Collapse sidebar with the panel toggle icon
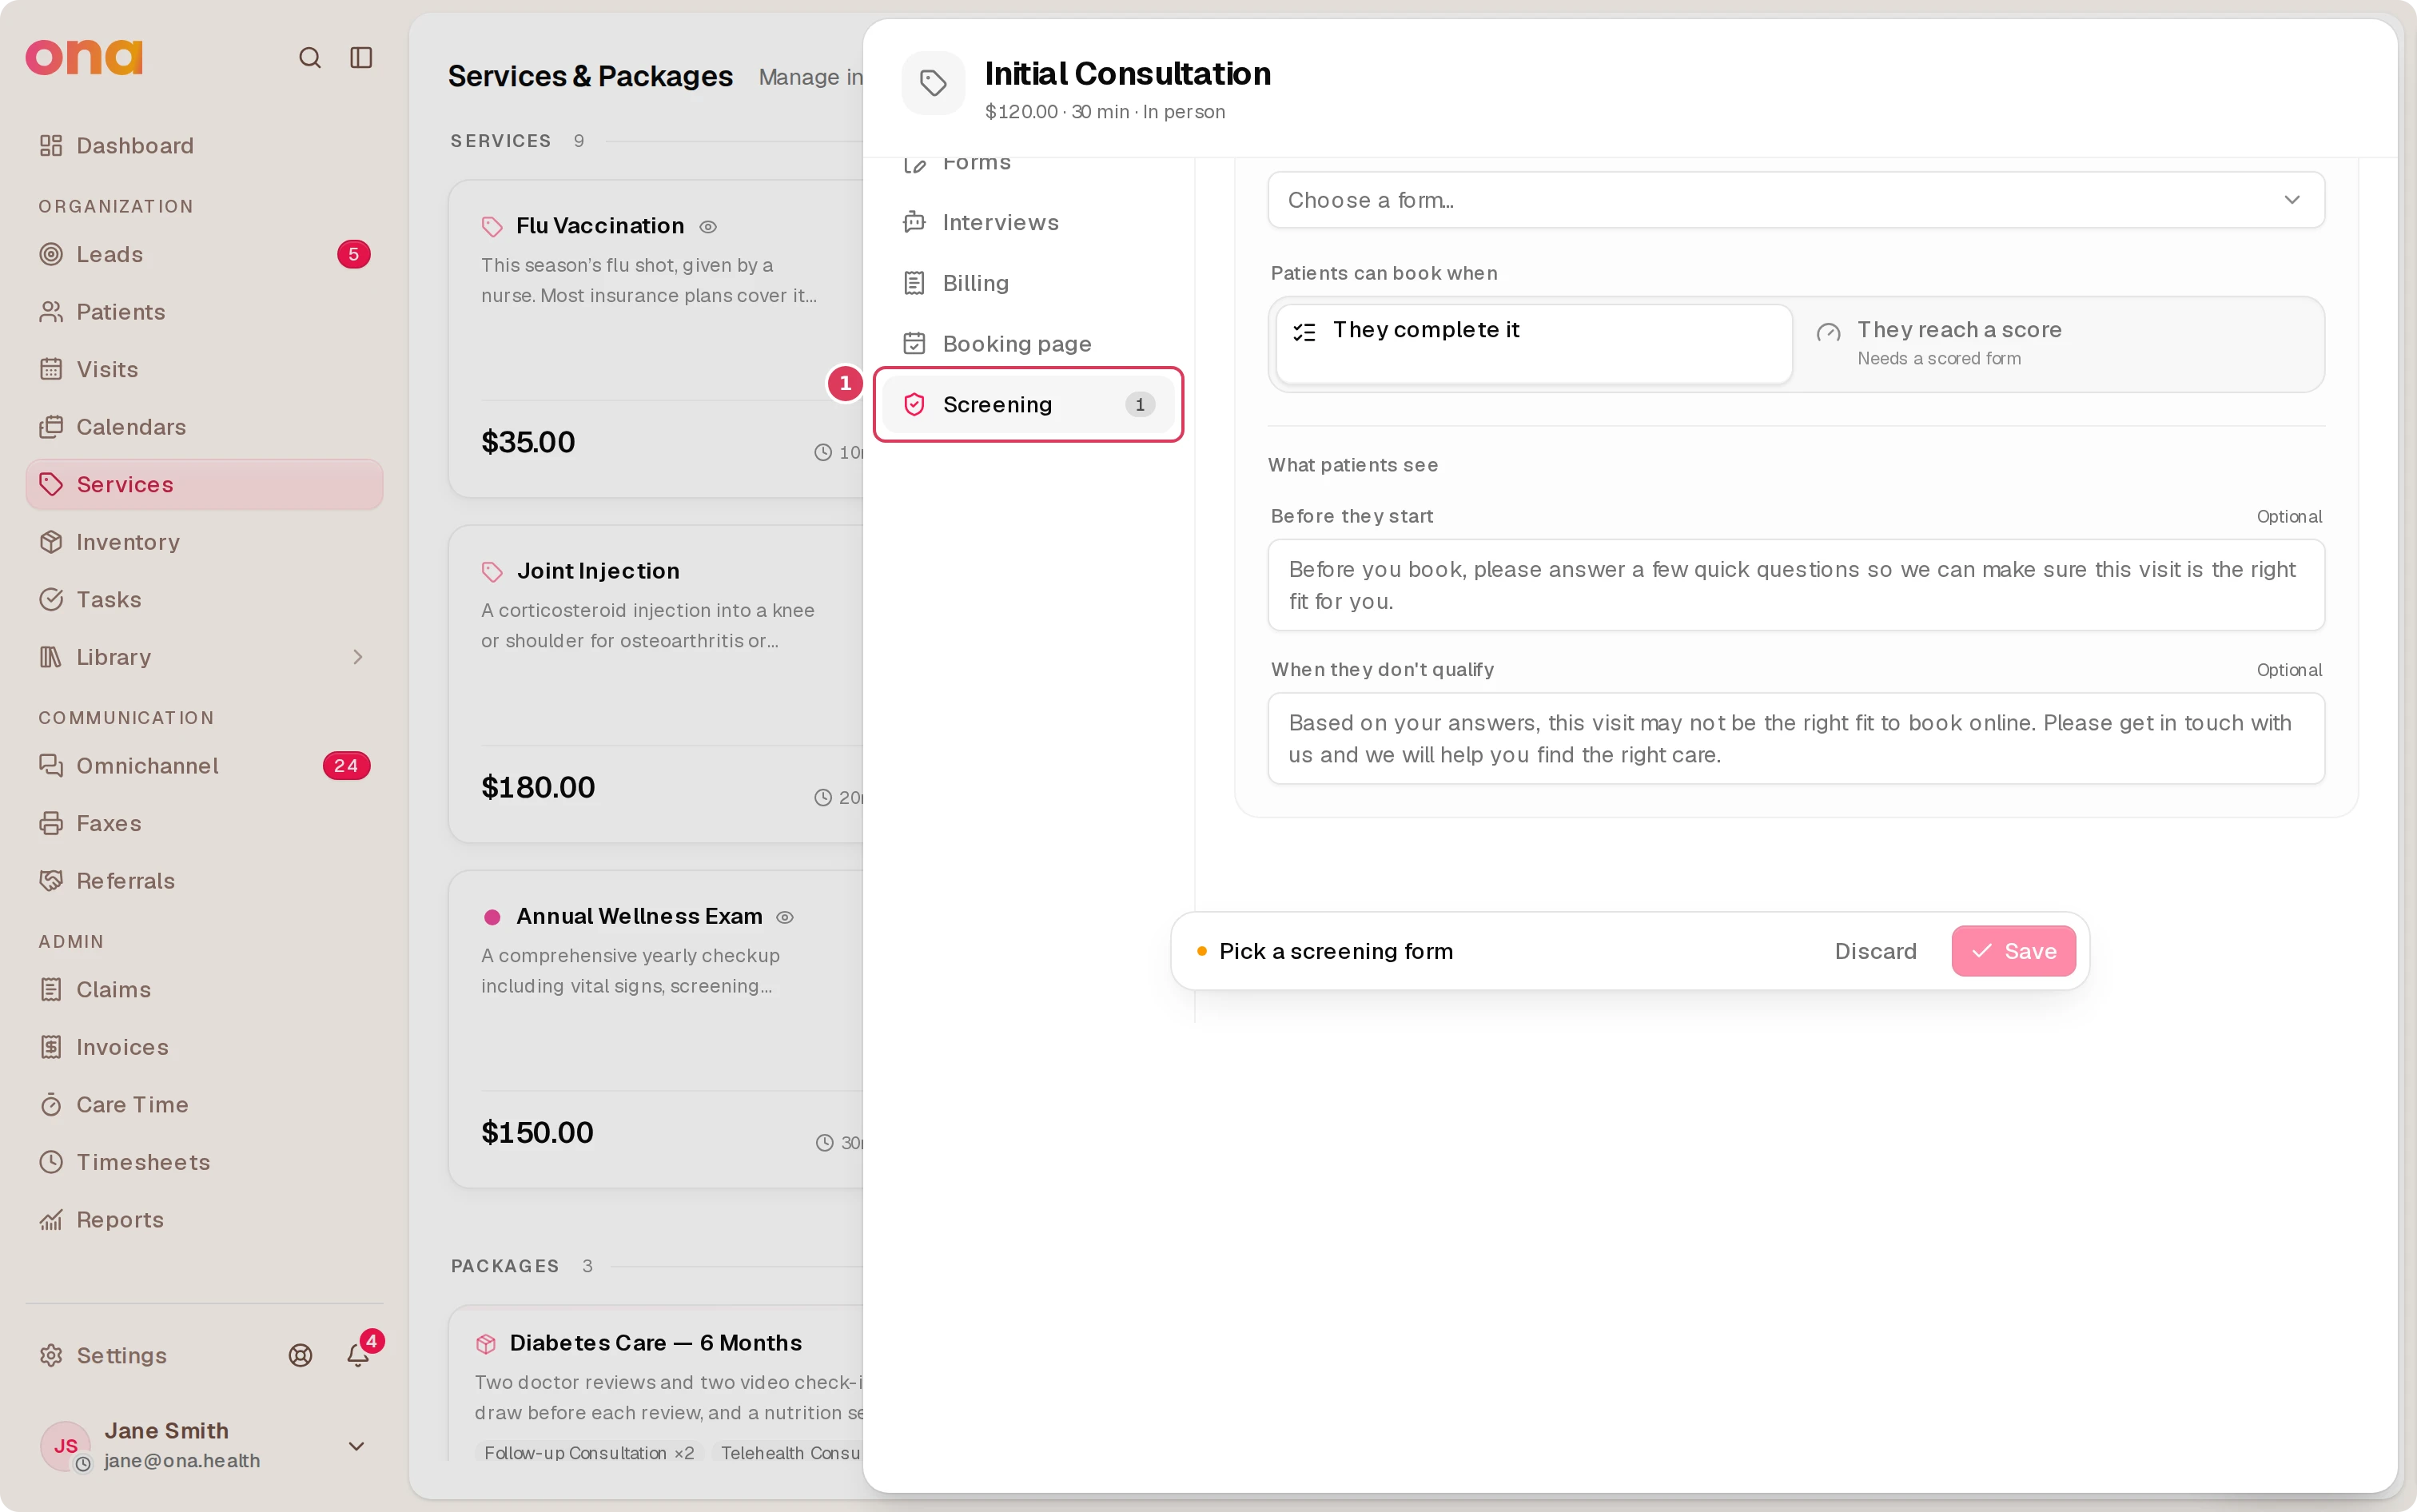Screen dimensions: 2417x1512 coord(361,58)
